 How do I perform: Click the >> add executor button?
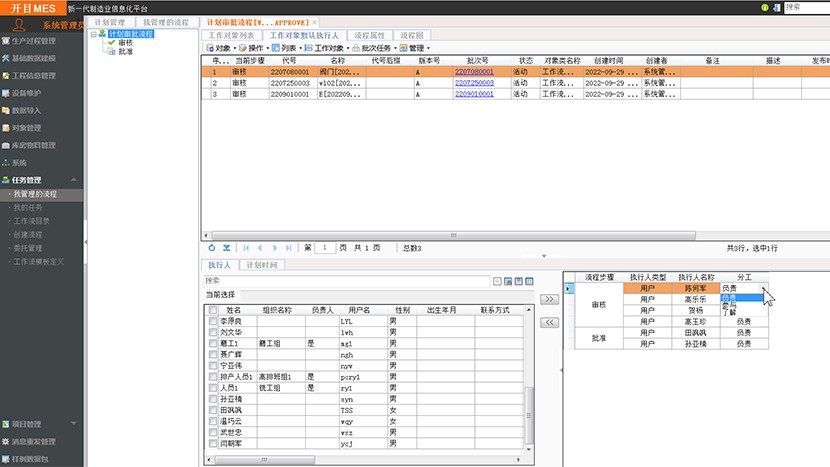pyautogui.click(x=549, y=298)
